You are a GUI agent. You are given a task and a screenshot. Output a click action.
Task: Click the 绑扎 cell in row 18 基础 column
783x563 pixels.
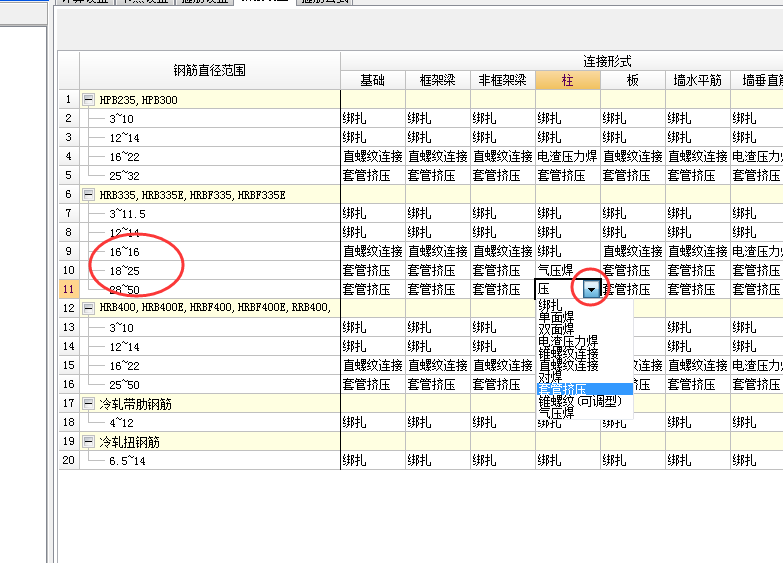click(373, 422)
